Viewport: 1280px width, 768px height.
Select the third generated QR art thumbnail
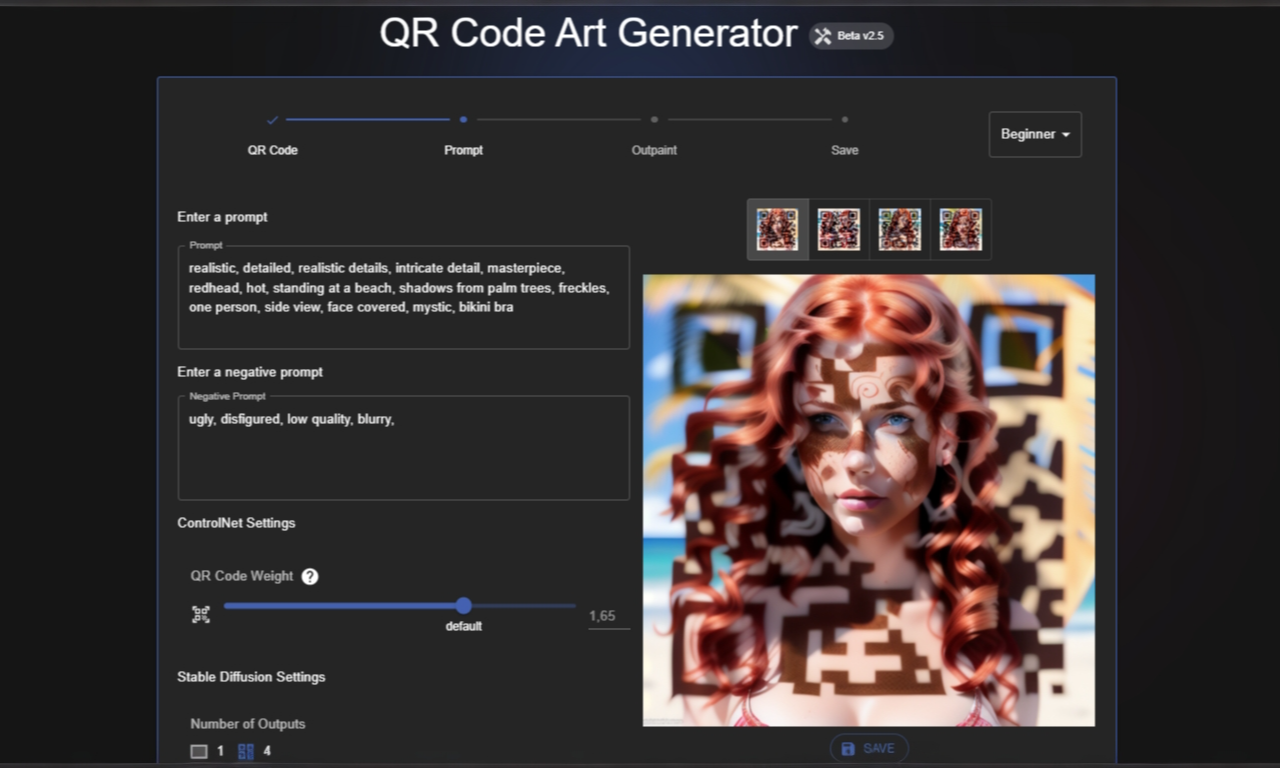pyautogui.click(x=899, y=229)
